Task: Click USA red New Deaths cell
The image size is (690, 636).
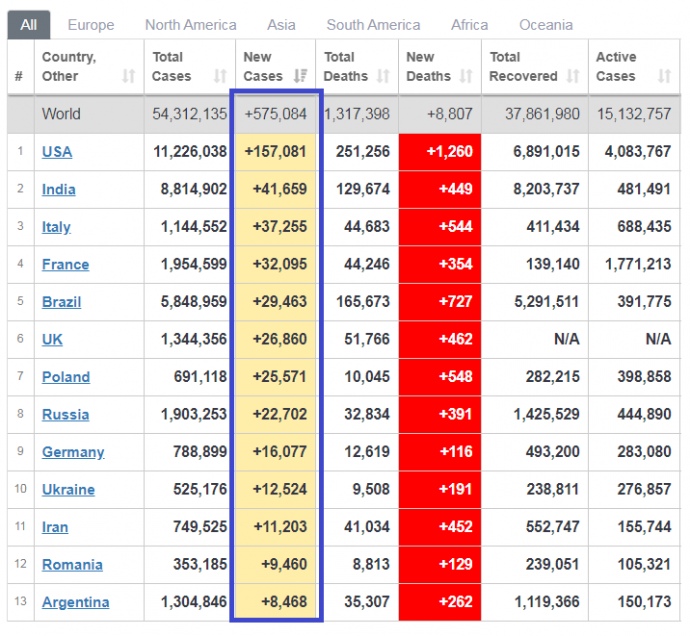Action: coord(439,152)
